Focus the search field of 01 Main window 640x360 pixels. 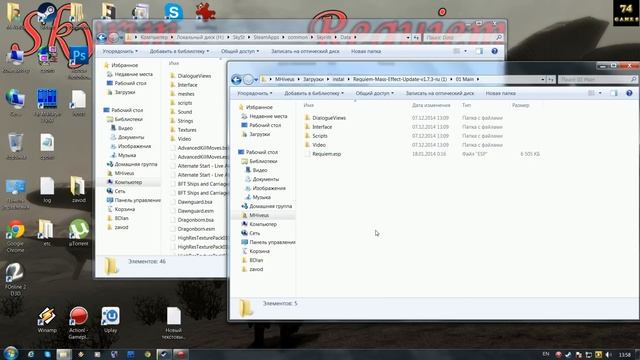coord(597,79)
